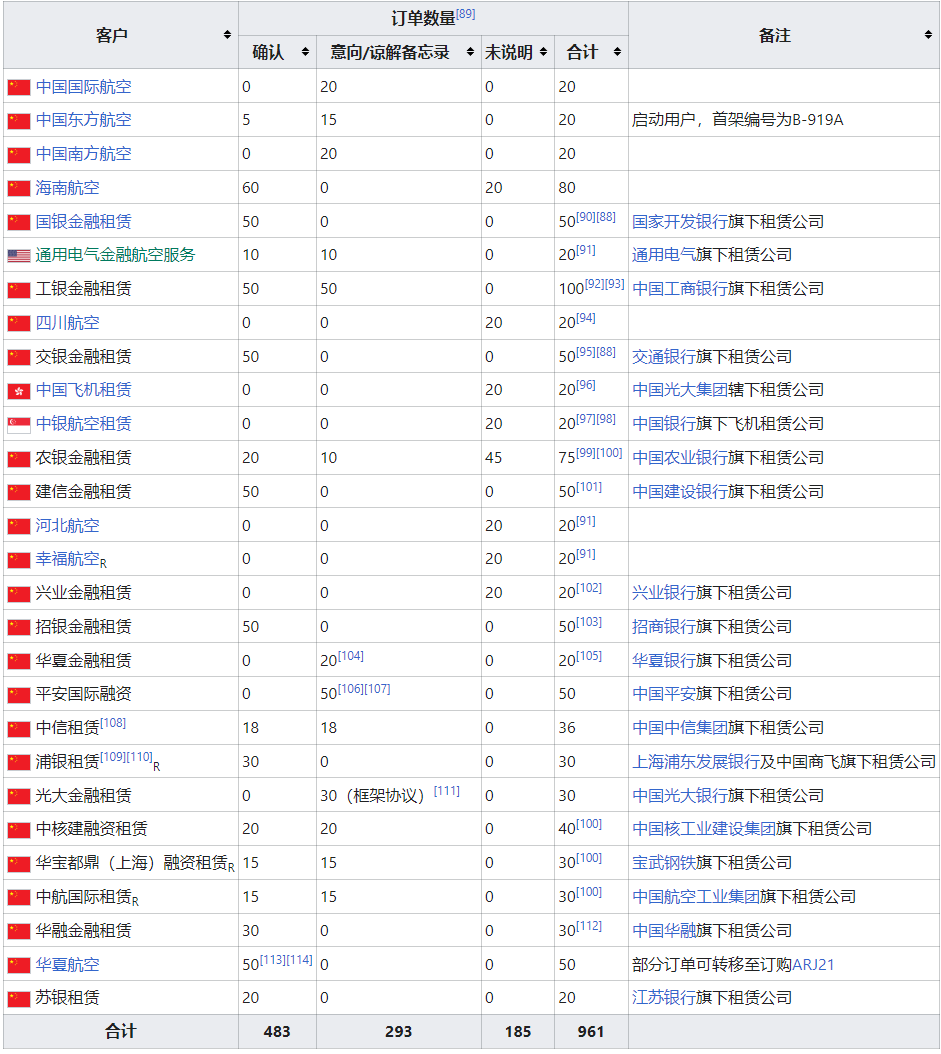Screen dimensions: 941x1054
Task: Open citation [96] in 中国飞机租赁 row
Action: 585,385
